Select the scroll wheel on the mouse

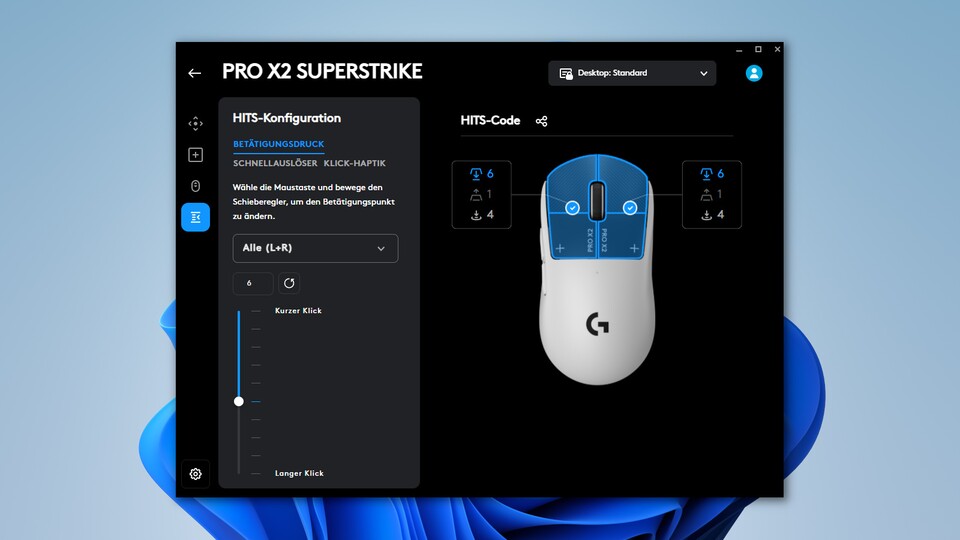pyautogui.click(x=597, y=200)
